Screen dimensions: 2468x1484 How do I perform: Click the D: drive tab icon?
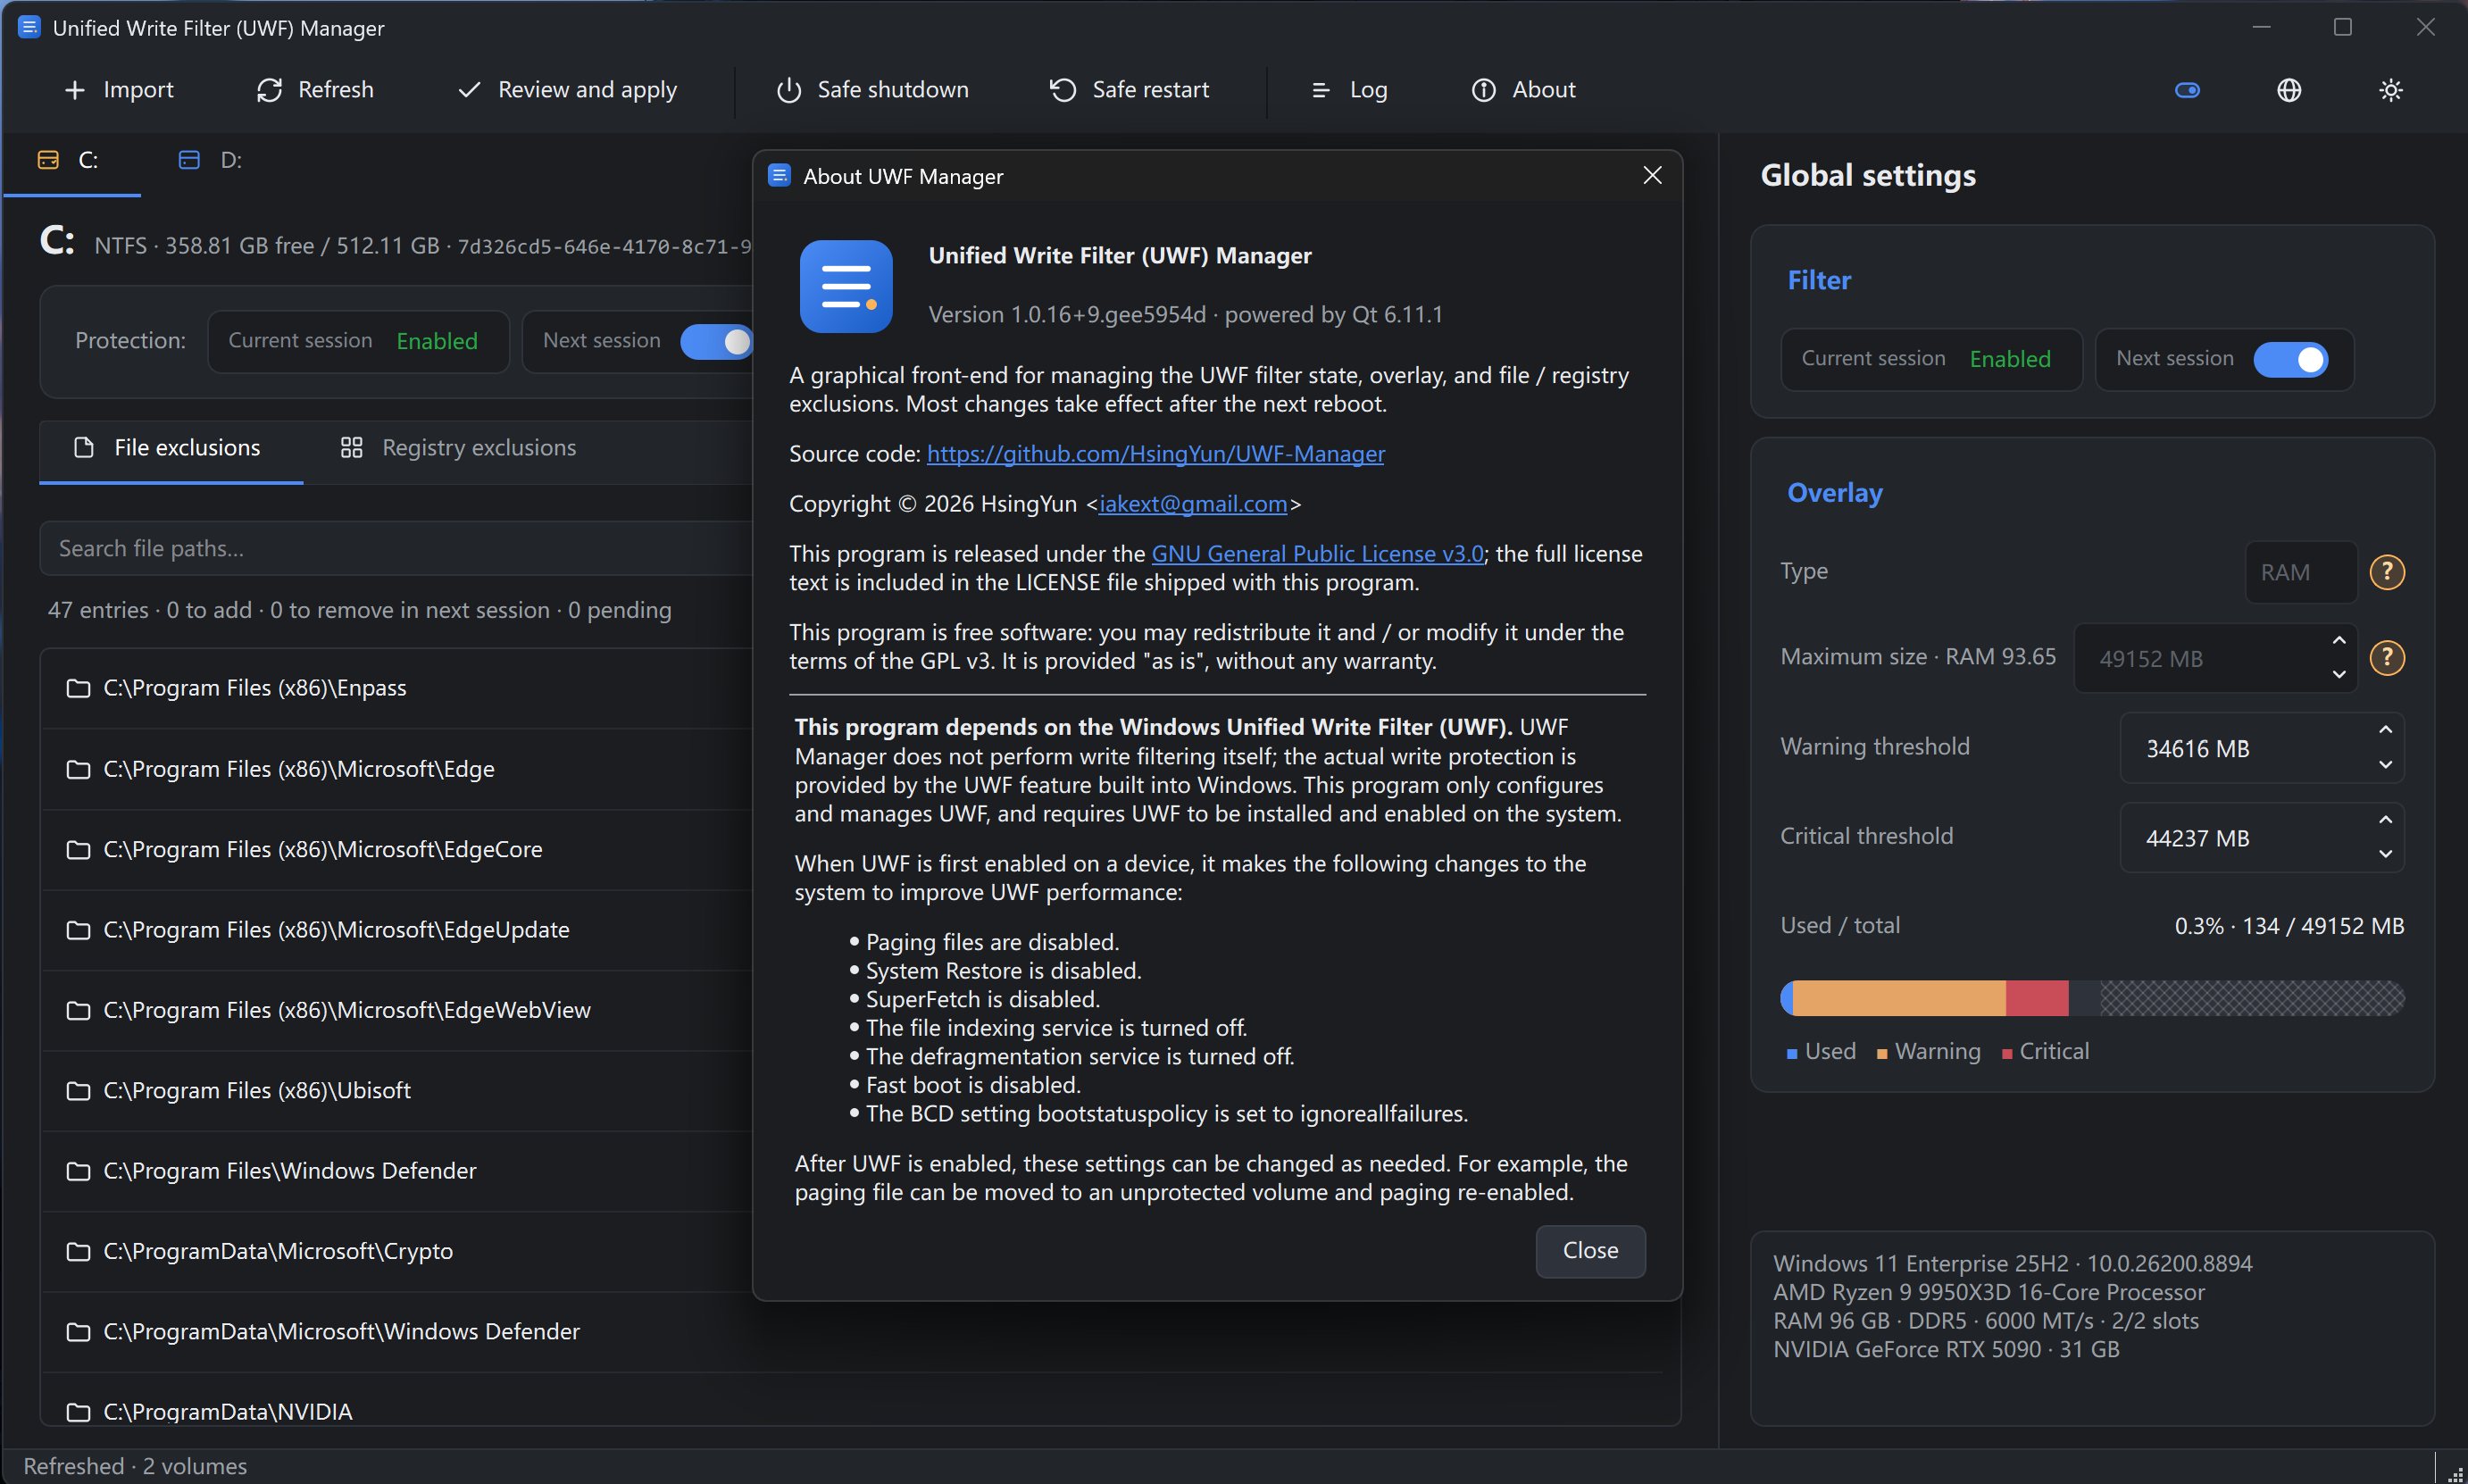coord(189,160)
